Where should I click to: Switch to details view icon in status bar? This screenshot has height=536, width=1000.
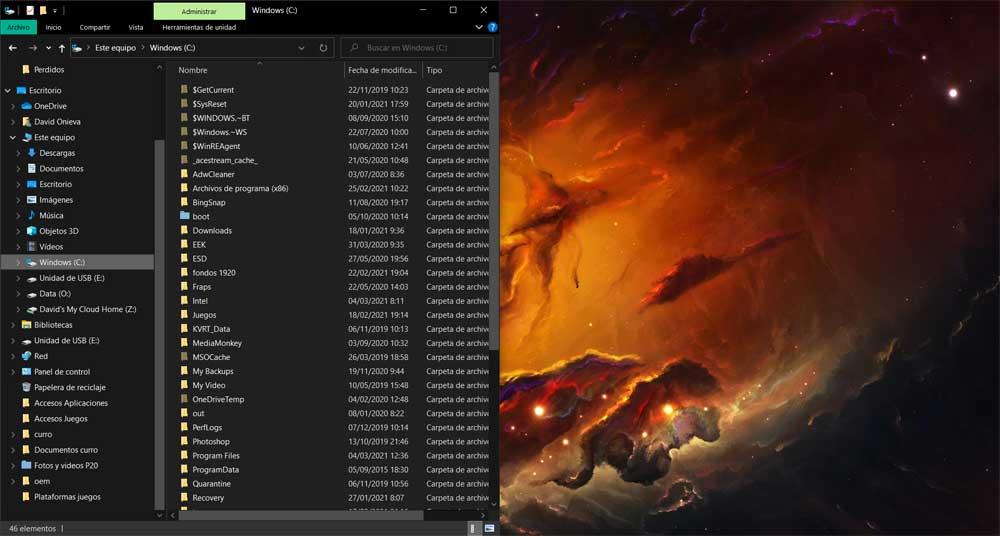(x=474, y=528)
